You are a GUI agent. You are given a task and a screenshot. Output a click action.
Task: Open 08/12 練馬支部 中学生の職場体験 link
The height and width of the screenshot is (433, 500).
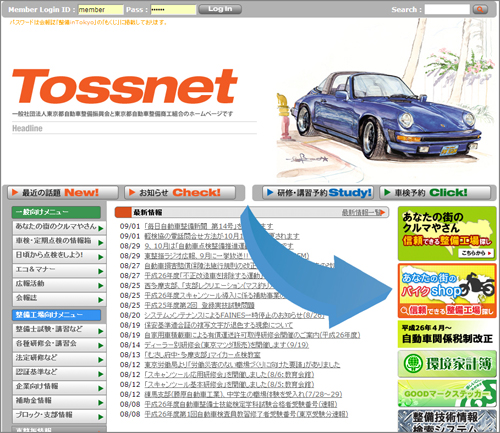(x=243, y=394)
